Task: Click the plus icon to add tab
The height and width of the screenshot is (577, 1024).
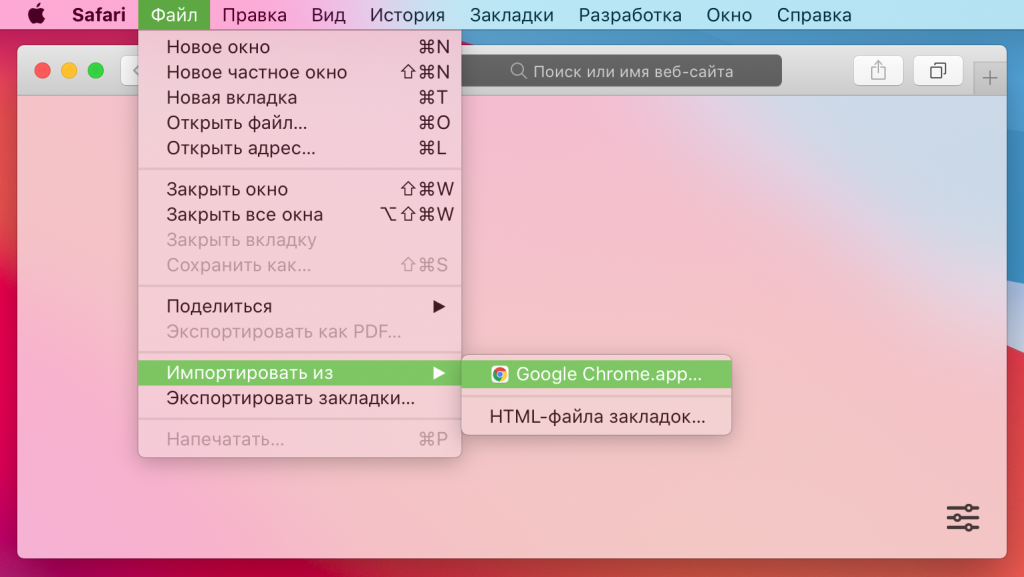Action: (990, 79)
